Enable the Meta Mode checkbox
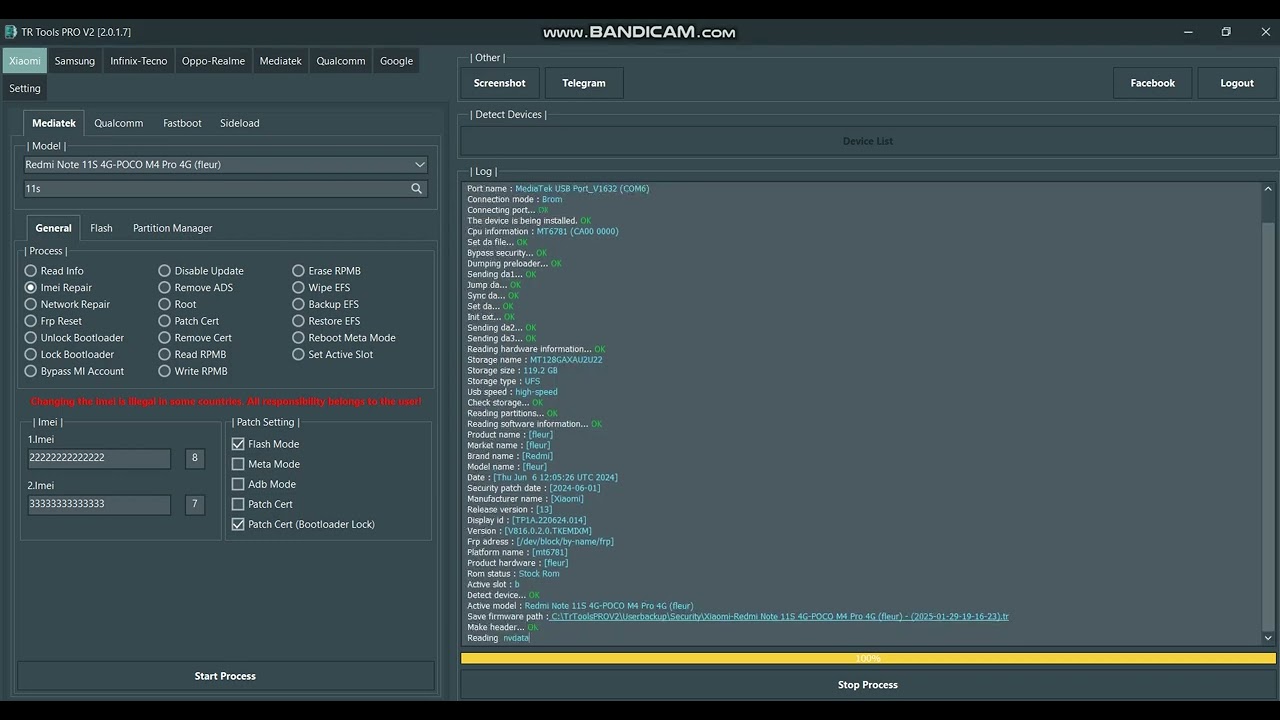Image resolution: width=1280 pixels, height=720 pixels. (x=238, y=464)
